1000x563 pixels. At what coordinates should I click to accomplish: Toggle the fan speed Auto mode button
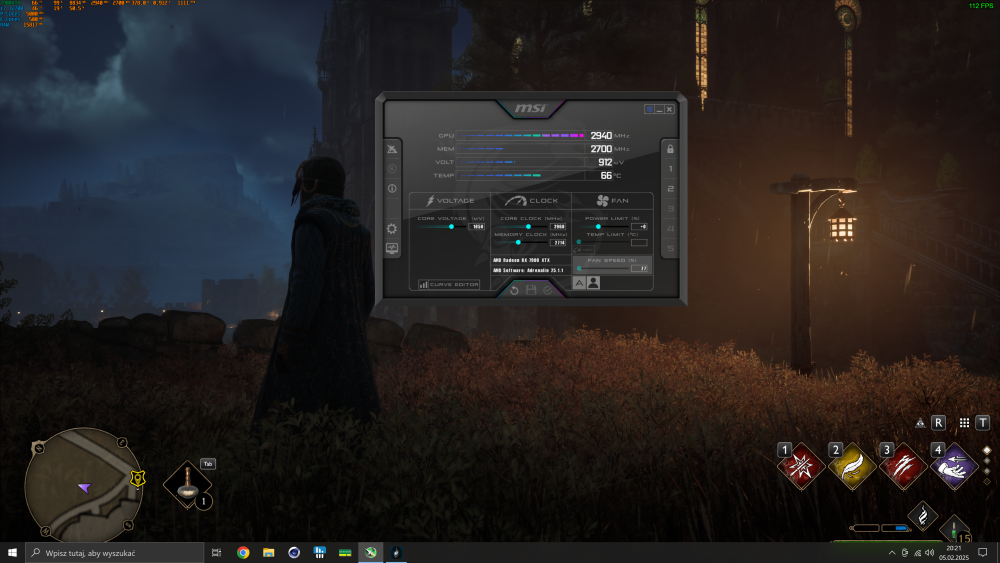tap(579, 283)
